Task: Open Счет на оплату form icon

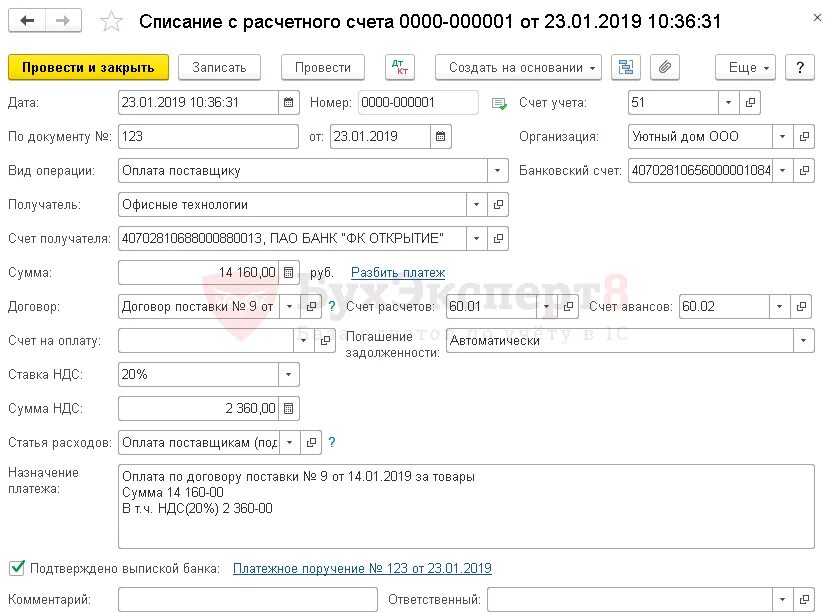Action: point(325,341)
